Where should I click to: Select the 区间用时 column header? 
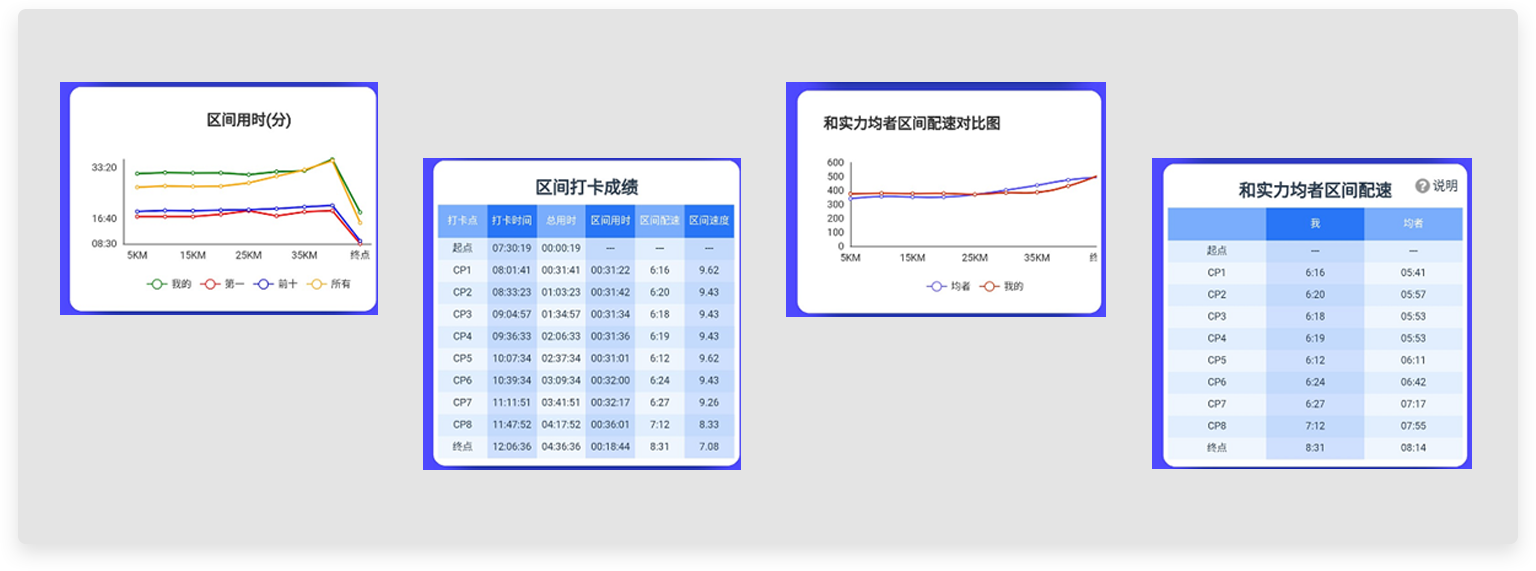[610, 221]
